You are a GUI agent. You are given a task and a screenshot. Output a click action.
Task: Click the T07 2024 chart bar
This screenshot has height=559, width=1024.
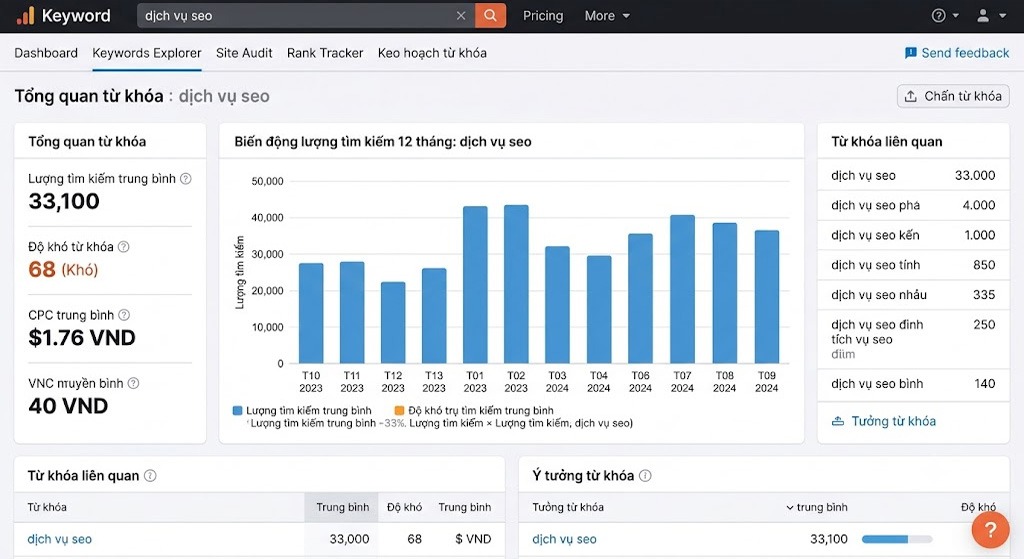click(682, 289)
